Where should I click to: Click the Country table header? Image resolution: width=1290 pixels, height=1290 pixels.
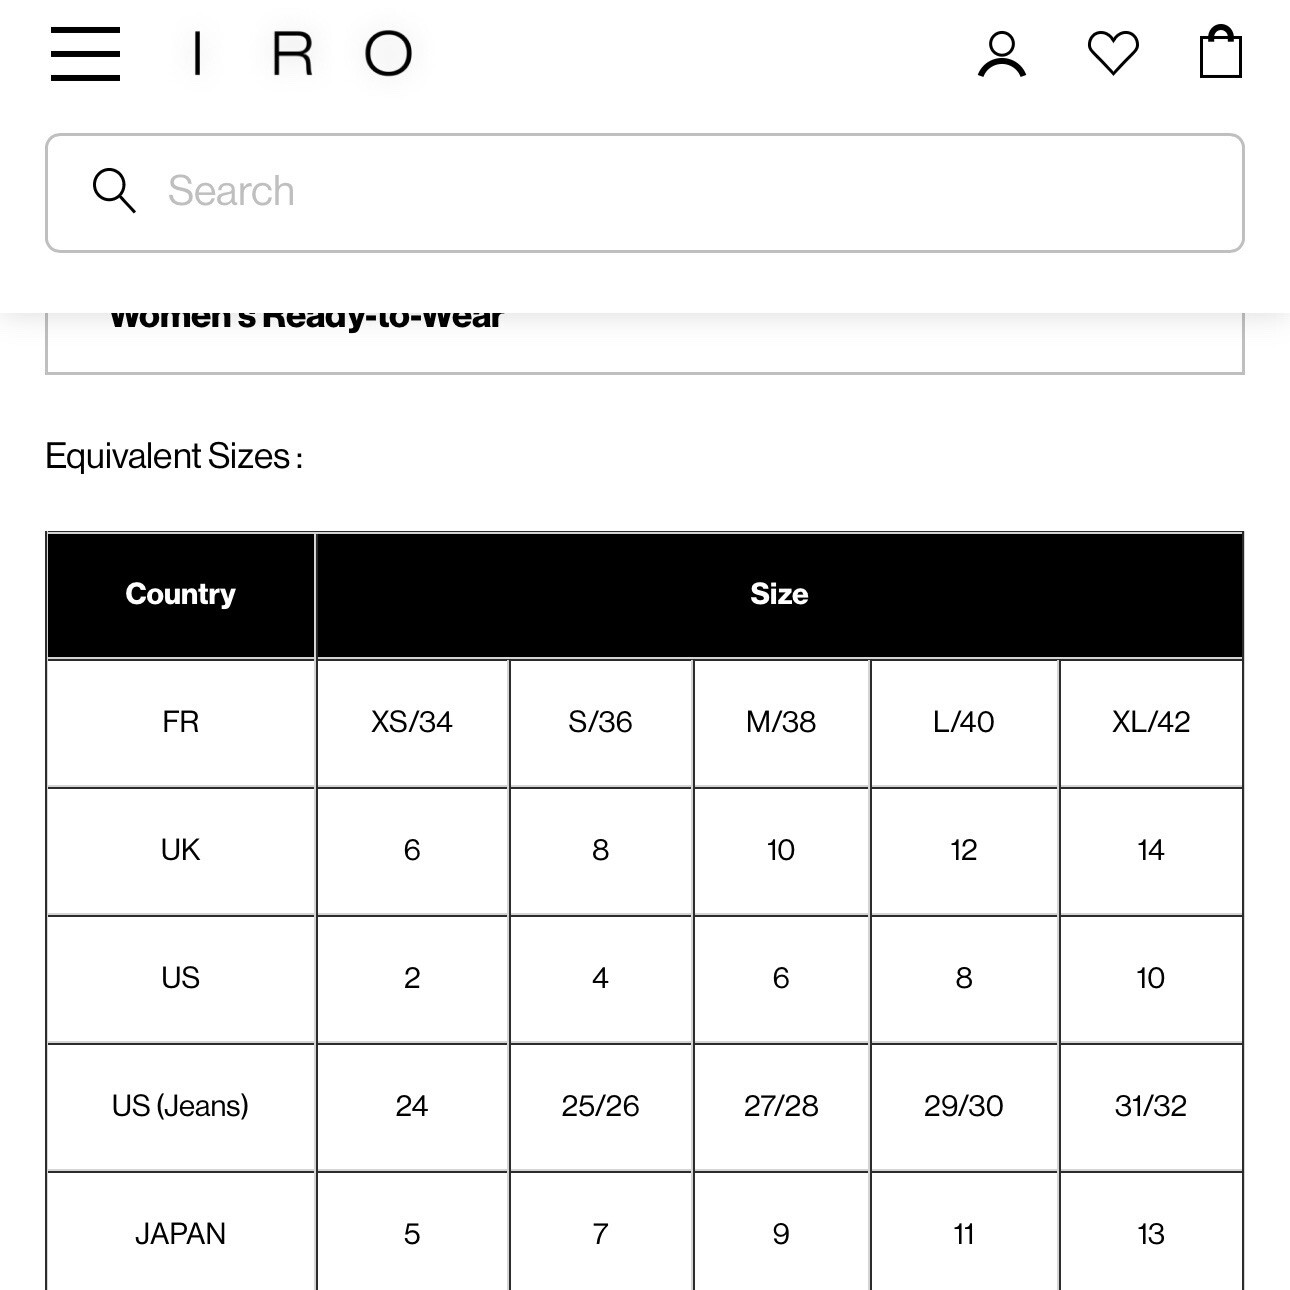(x=181, y=595)
